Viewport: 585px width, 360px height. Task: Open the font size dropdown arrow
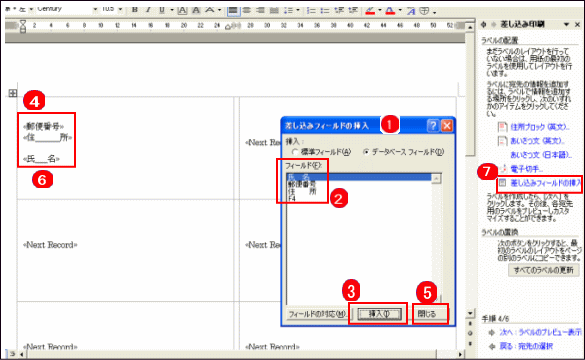pos(120,9)
